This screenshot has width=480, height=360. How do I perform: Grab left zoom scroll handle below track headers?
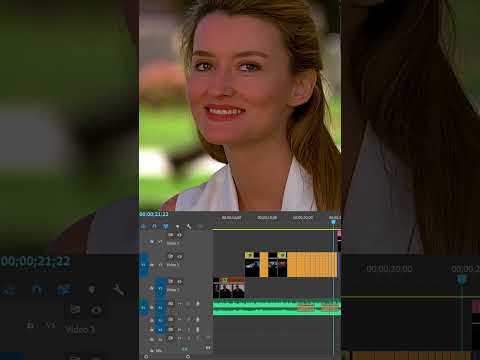coord(146,356)
